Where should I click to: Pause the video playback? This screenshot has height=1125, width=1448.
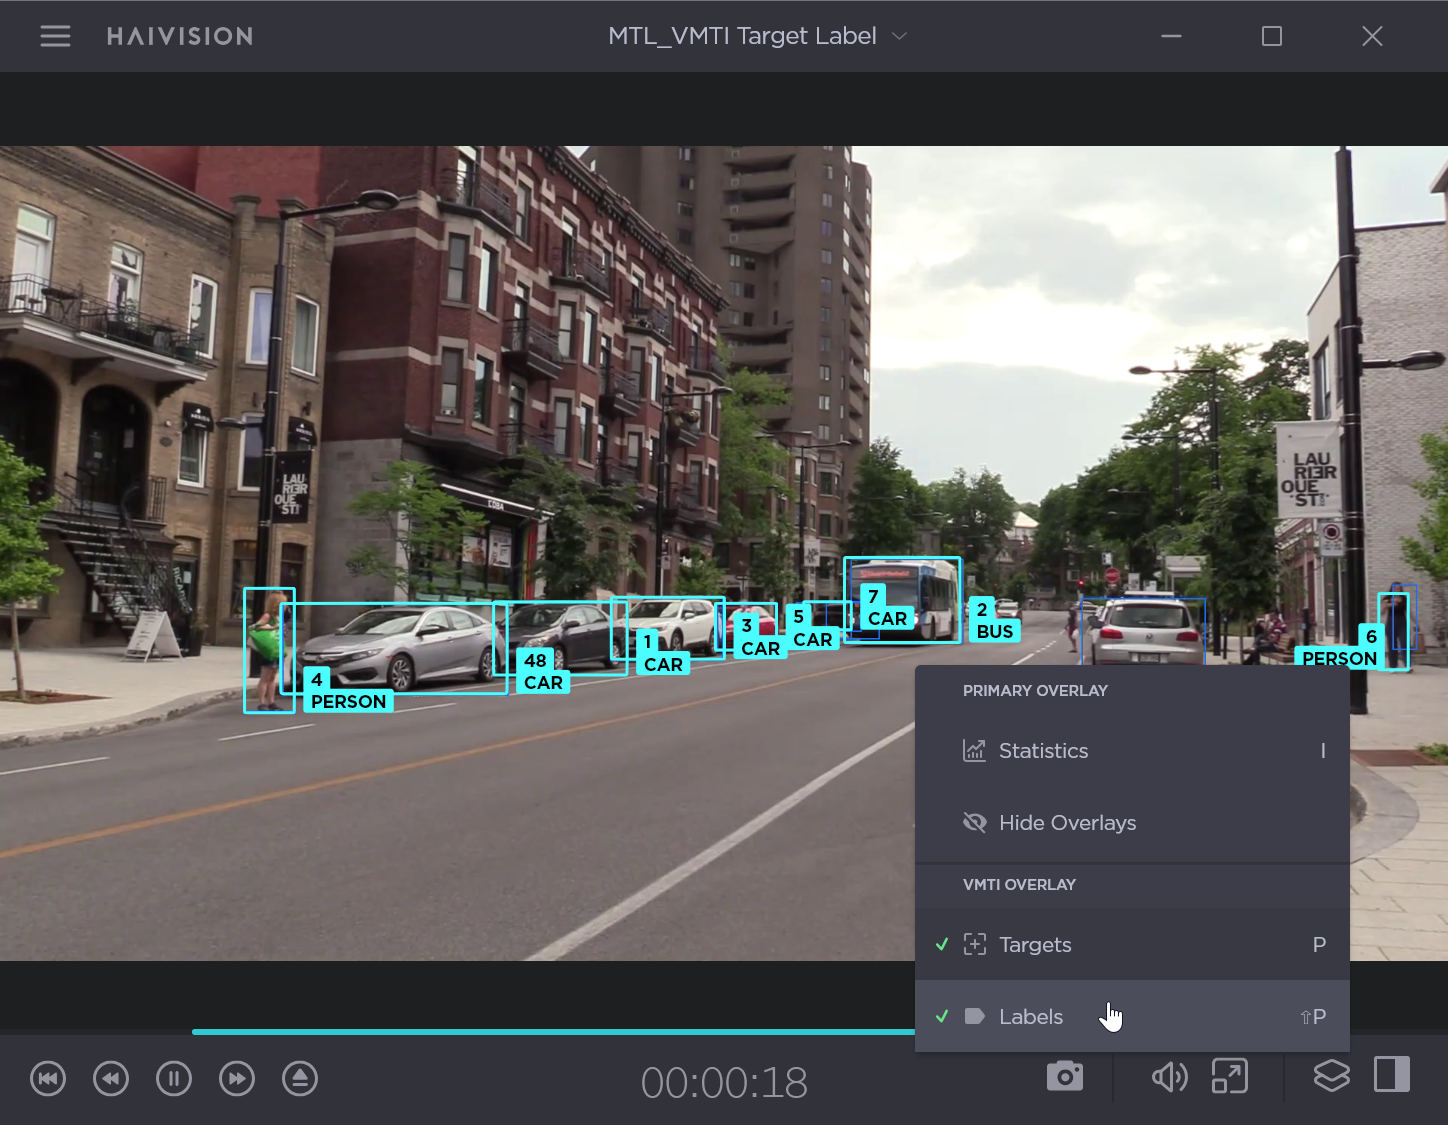click(x=174, y=1079)
